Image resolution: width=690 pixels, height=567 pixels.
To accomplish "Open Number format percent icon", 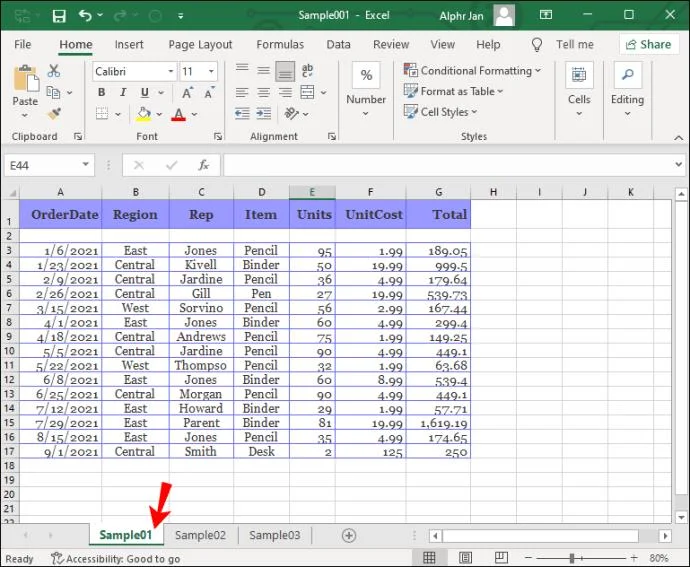I will click(x=366, y=75).
